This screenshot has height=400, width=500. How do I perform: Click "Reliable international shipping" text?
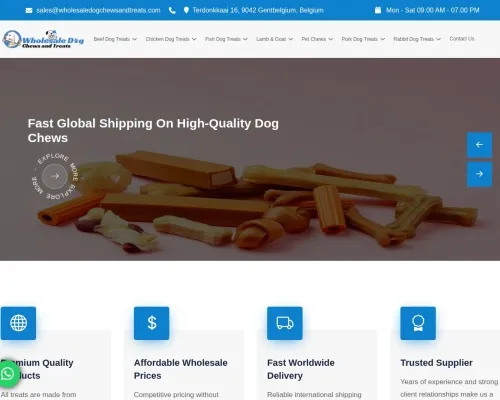pyautogui.click(x=314, y=395)
